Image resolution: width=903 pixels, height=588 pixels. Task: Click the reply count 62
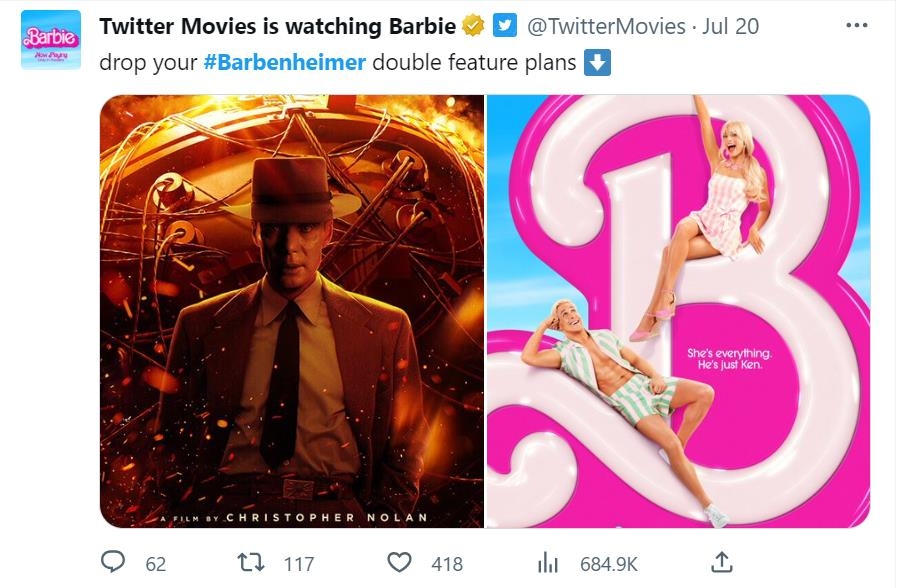click(156, 564)
